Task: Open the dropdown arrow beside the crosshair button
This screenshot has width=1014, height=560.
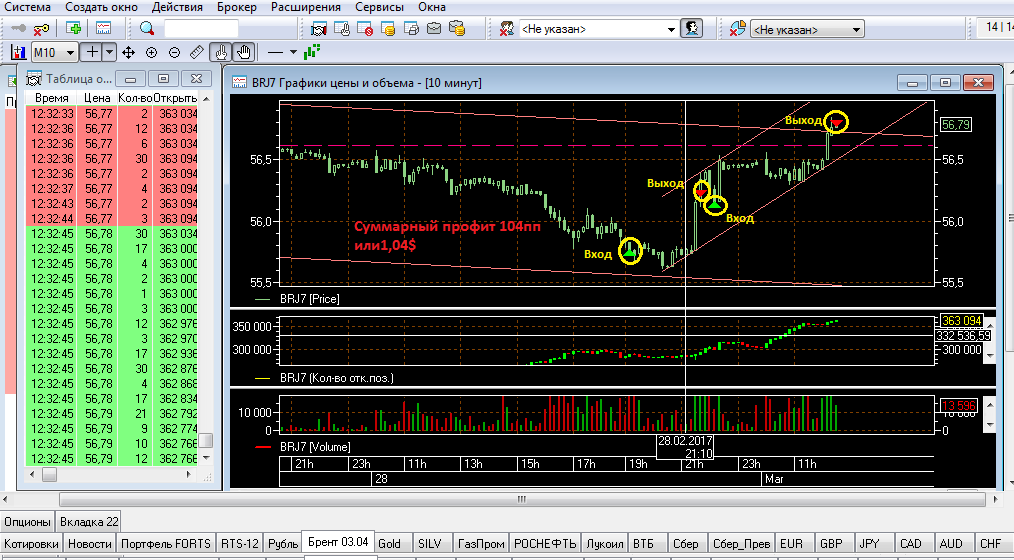Action: pos(109,52)
